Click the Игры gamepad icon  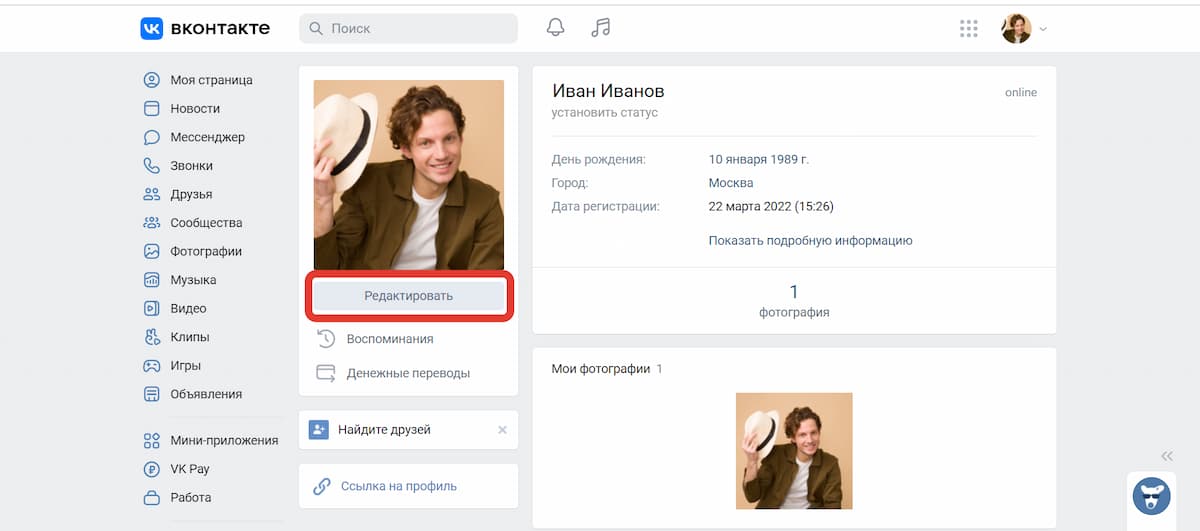[152, 366]
